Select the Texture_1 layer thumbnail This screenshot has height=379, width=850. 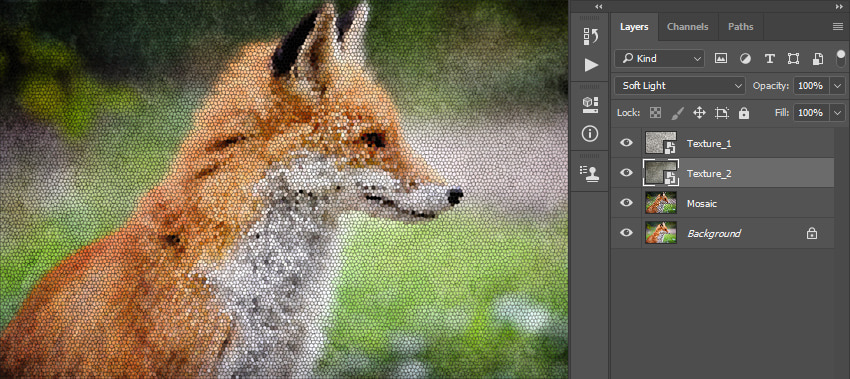click(x=660, y=143)
